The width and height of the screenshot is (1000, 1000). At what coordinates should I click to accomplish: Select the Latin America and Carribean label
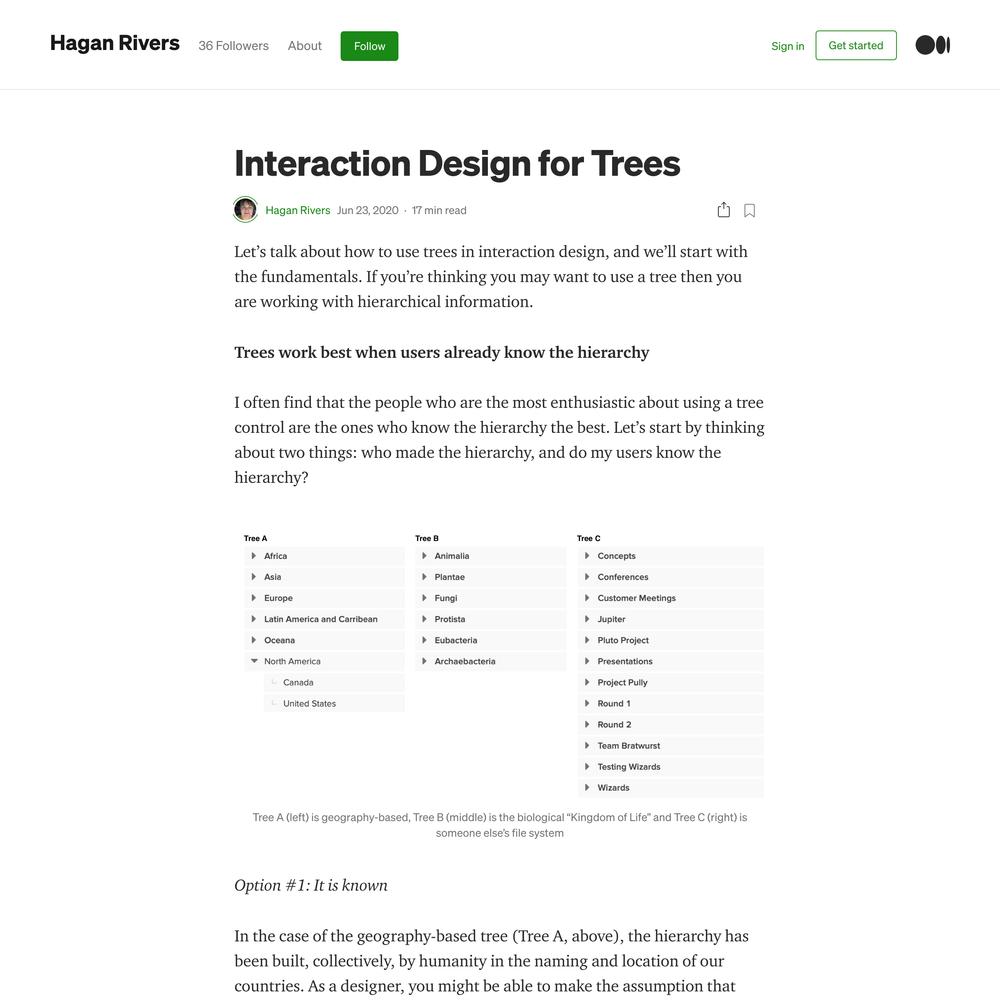click(x=321, y=619)
